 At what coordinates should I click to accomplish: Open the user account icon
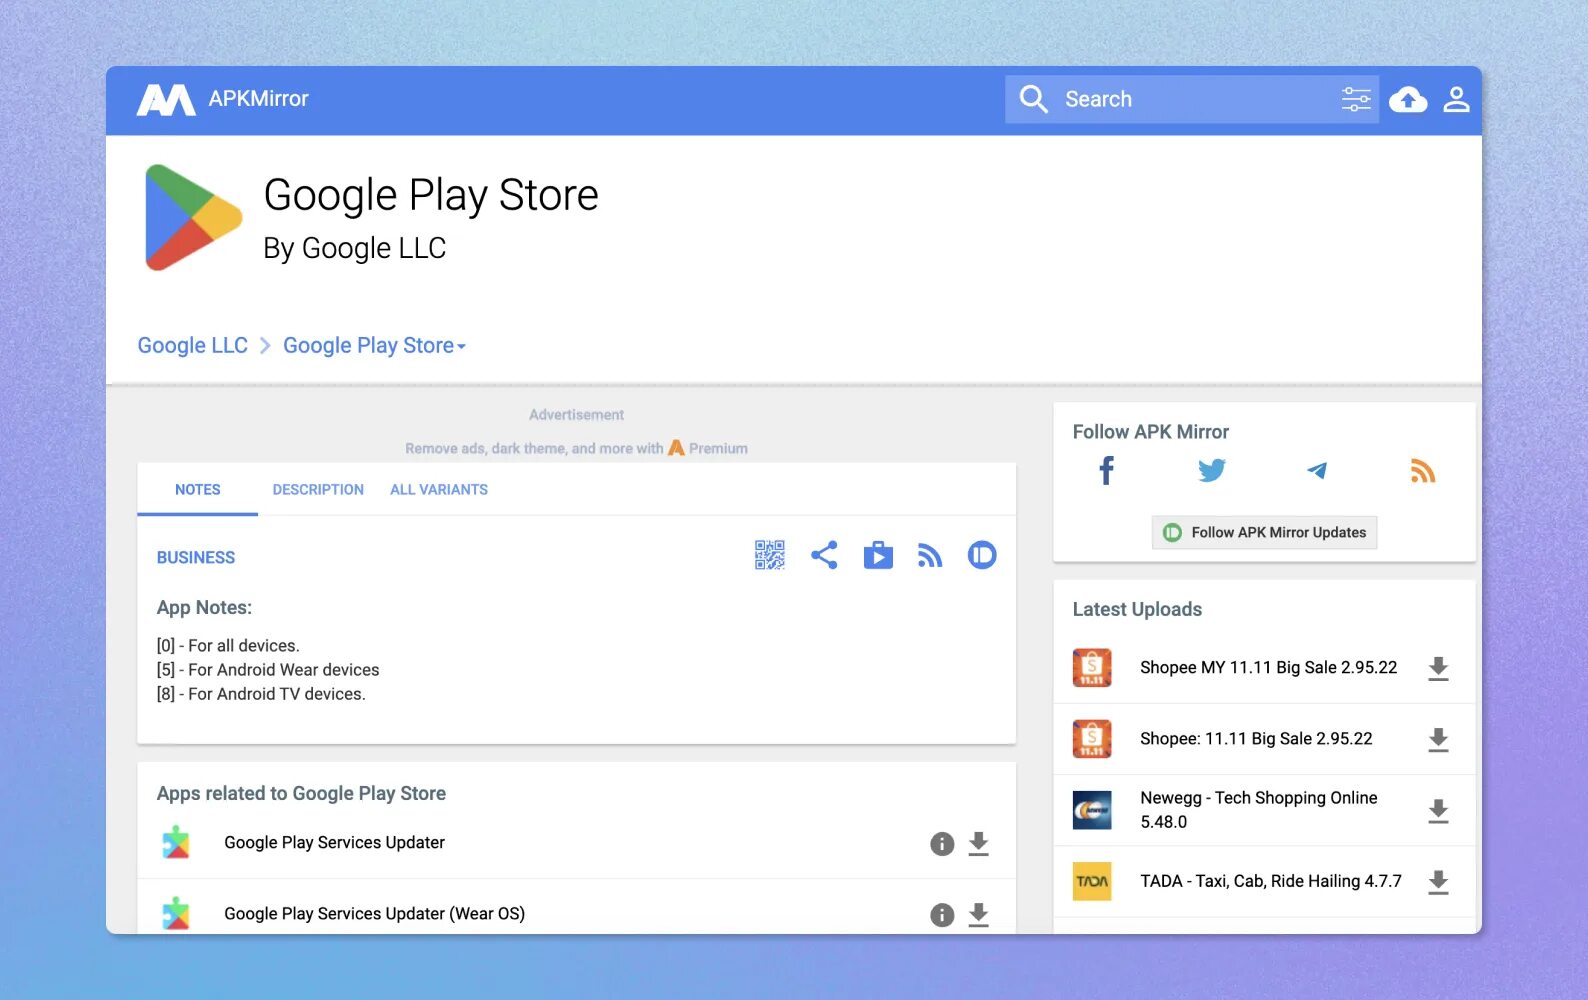coord(1456,99)
